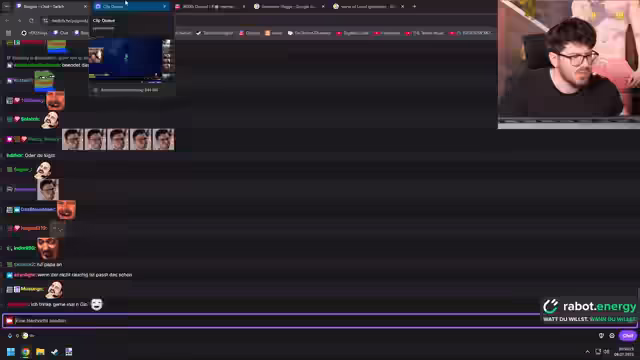Open the fifth taskbar app icon
Screen dimensions: 640x360
[69, 352]
